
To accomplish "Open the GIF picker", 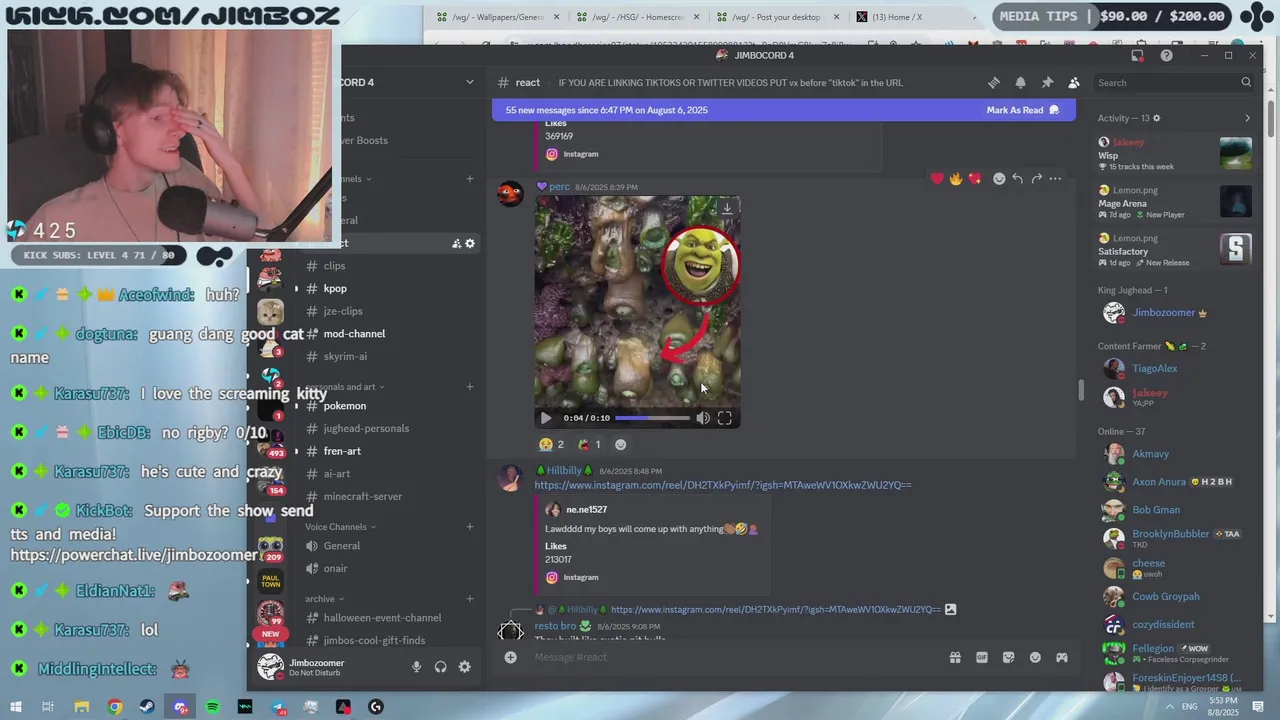I will point(982,657).
